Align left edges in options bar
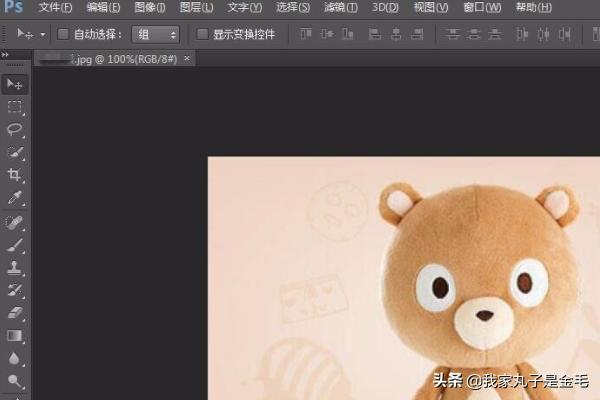Screen dimensions: 600x400 (375, 34)
